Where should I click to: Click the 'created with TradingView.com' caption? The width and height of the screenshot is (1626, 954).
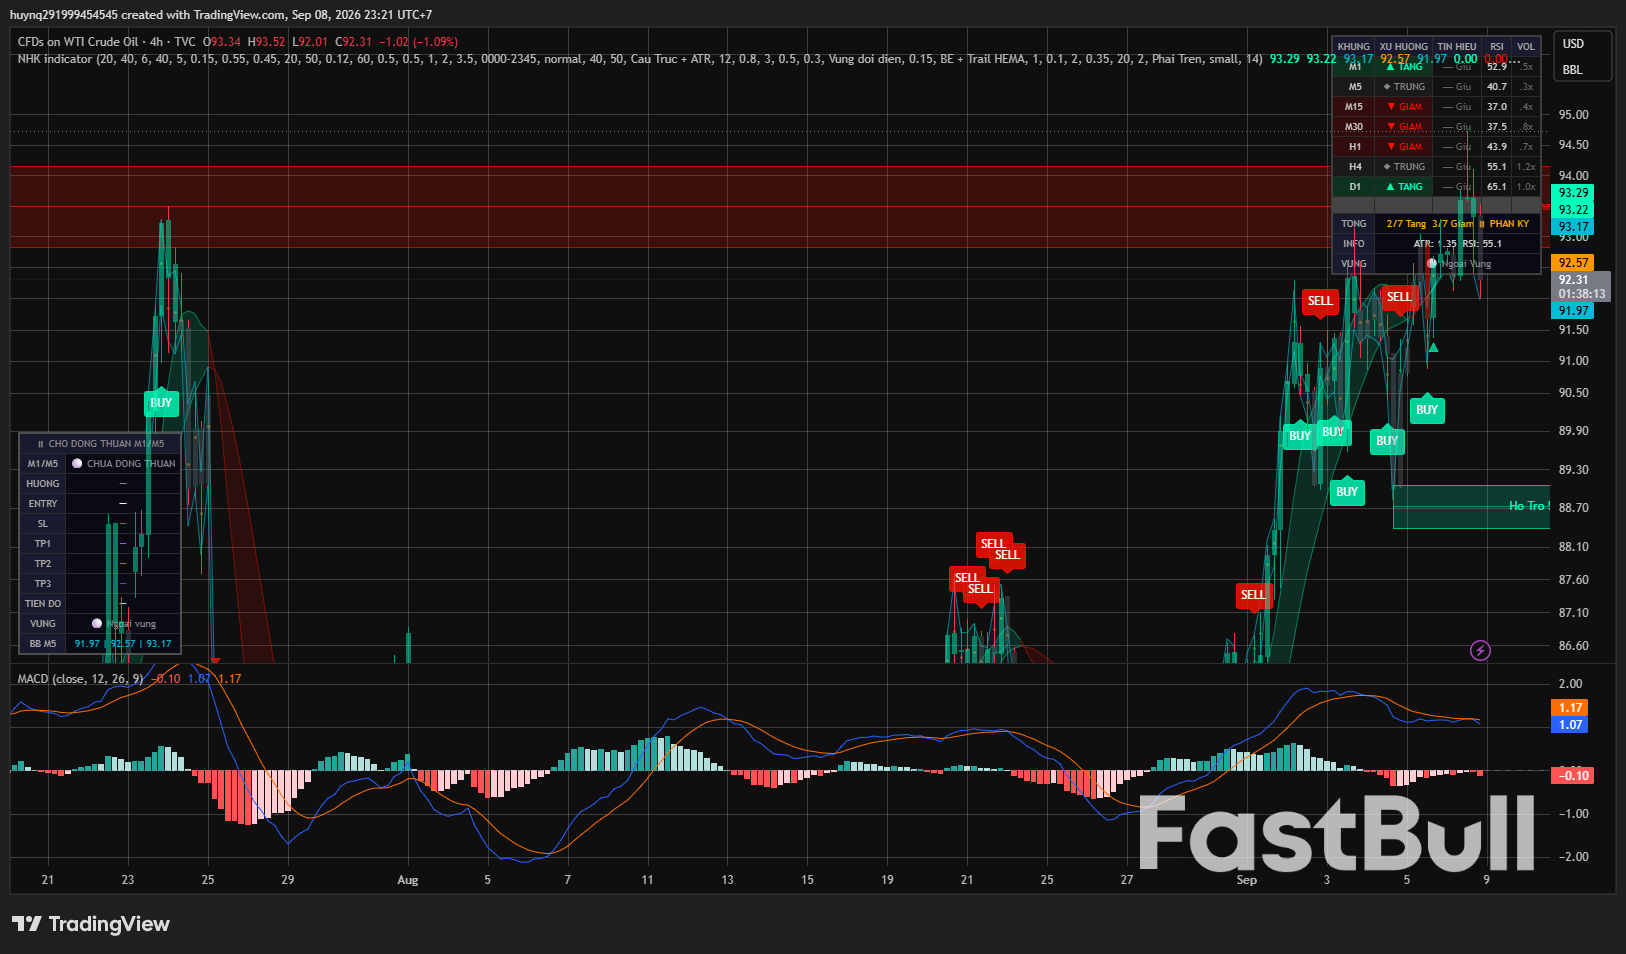(203, 15)
